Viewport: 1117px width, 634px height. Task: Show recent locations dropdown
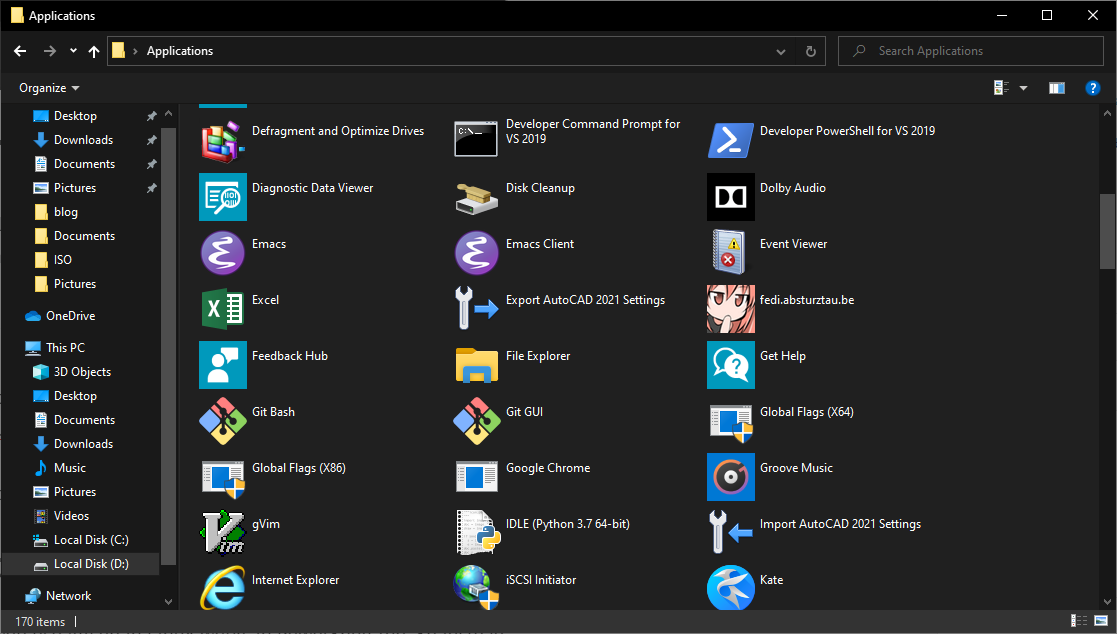click(73, 51)
